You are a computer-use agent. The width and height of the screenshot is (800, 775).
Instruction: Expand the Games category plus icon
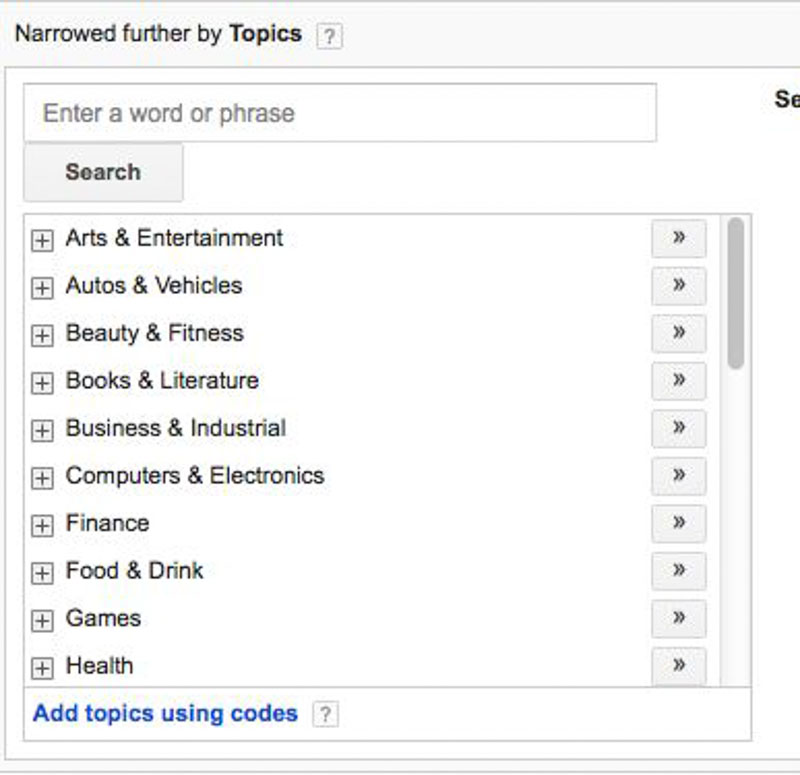tap(42, 621)
